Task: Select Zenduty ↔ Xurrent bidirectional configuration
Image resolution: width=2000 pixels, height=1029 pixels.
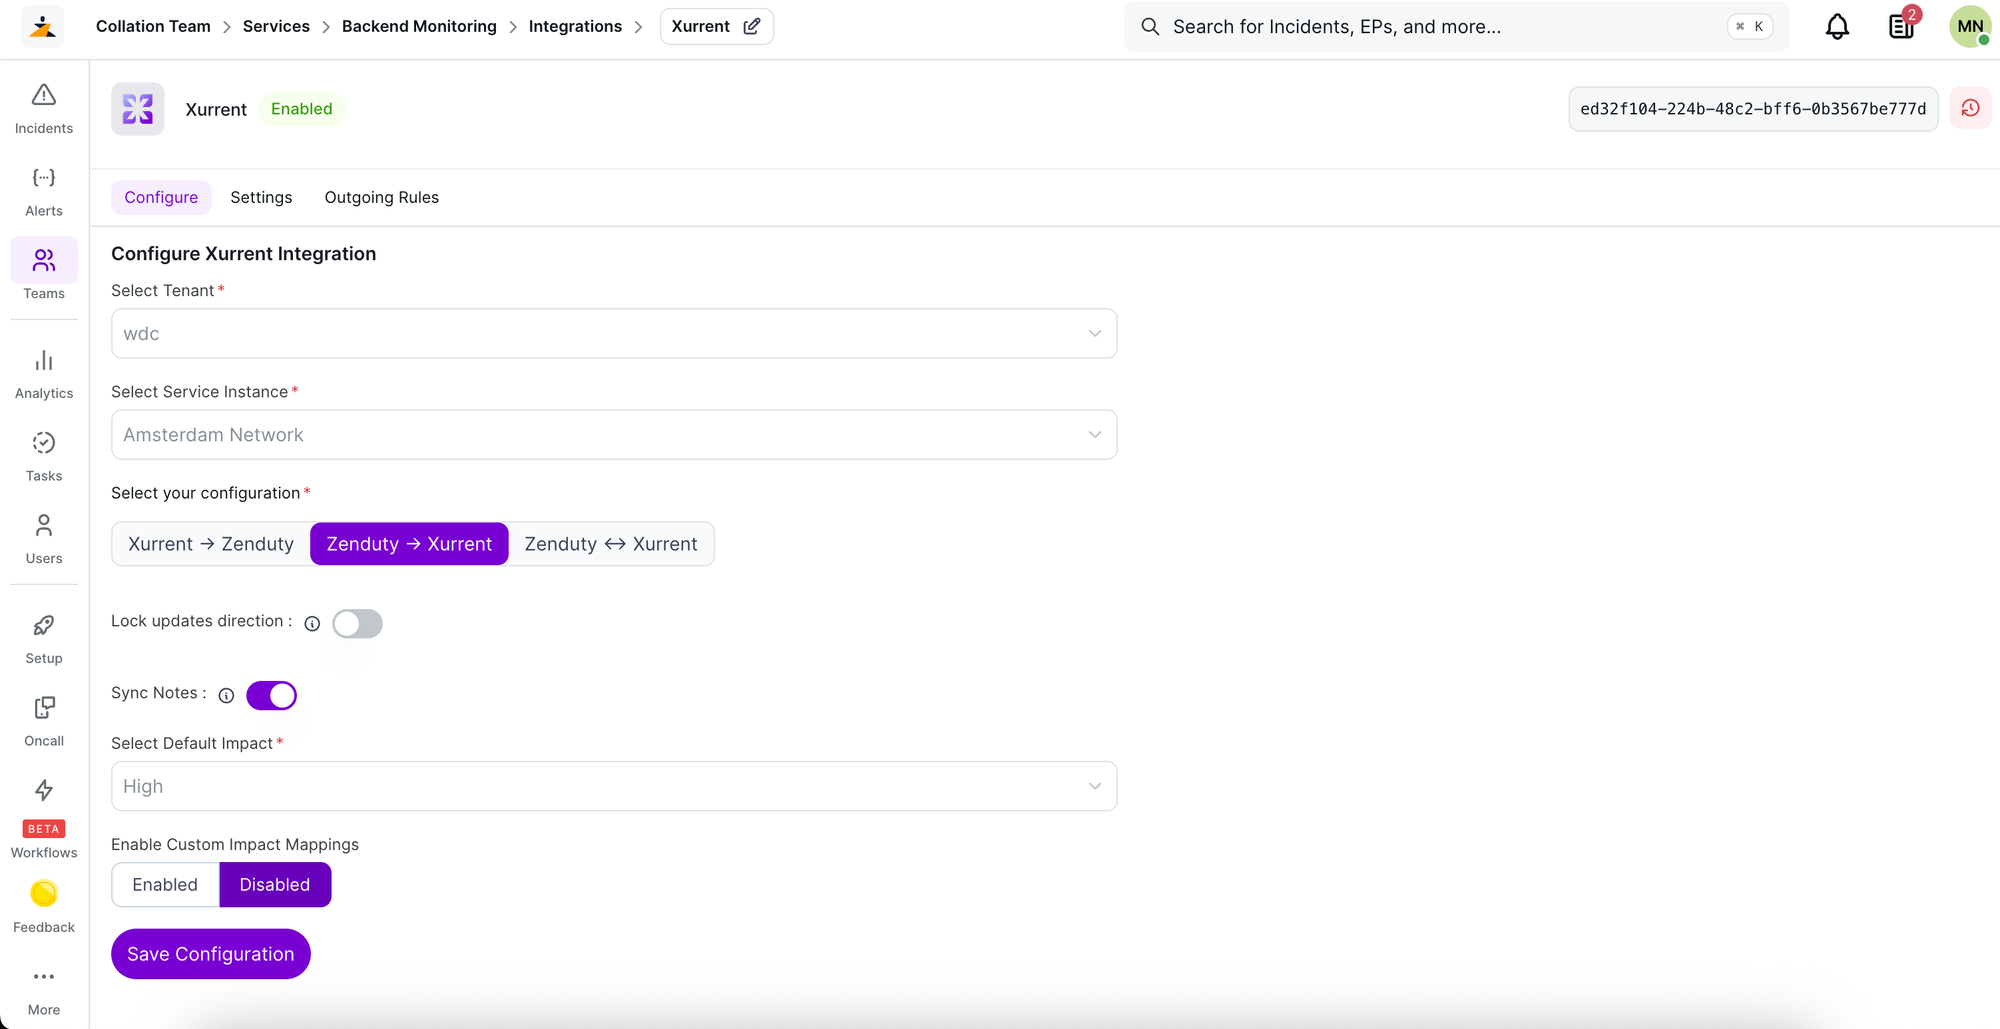Action: 611,544
